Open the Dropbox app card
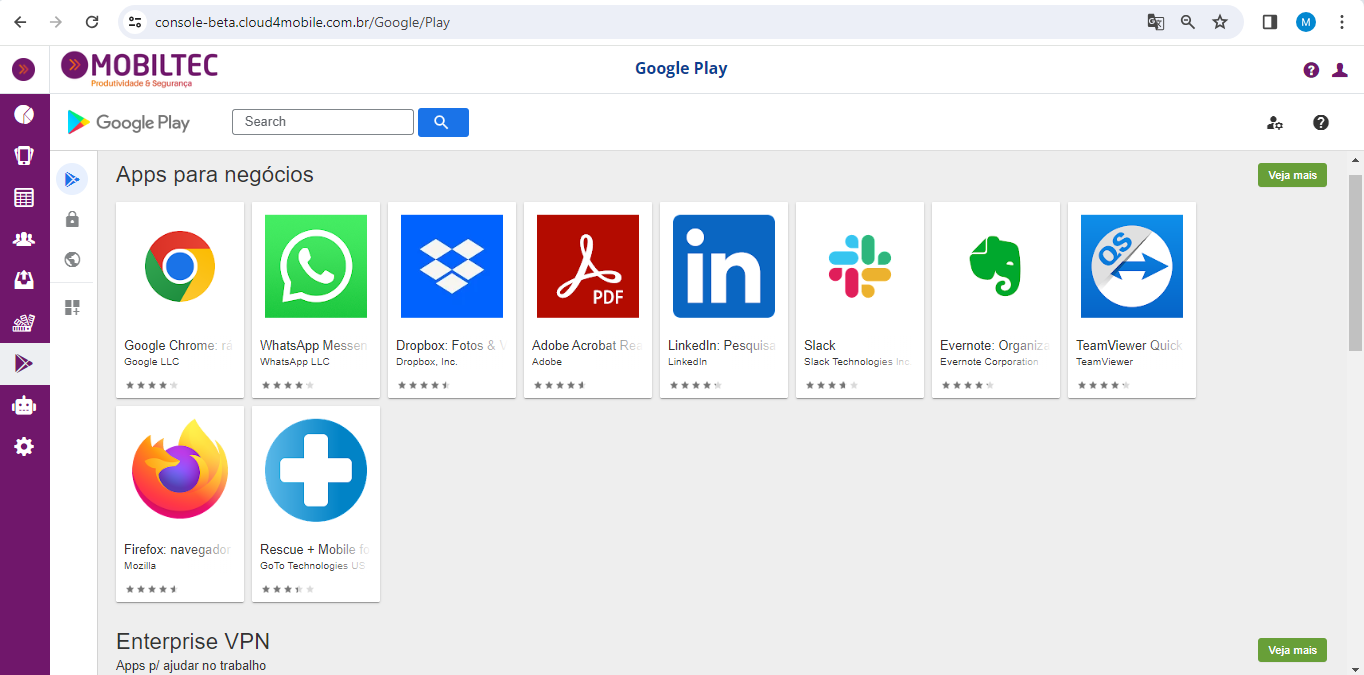Viewport: 1364px width, 675px height. (452, 300)
